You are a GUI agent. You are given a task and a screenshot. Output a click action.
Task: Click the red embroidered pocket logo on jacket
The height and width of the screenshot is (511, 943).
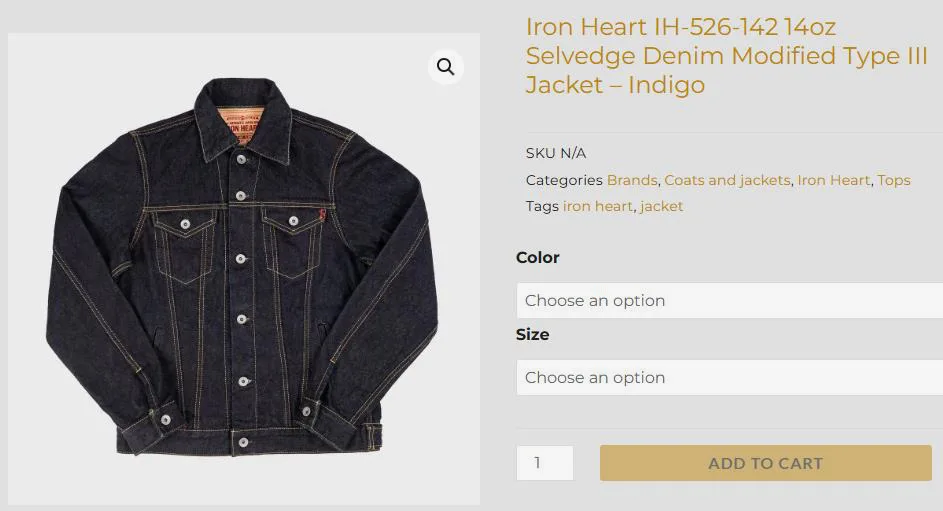322,214
